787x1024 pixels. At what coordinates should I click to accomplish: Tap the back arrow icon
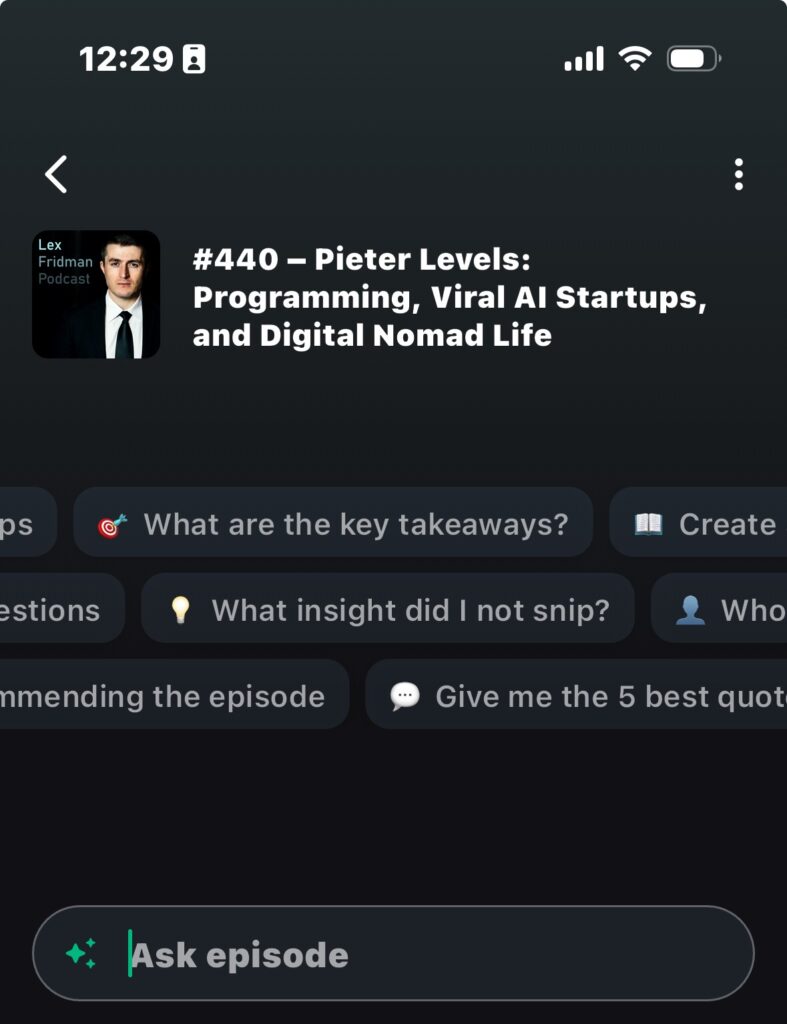point(57,174)
